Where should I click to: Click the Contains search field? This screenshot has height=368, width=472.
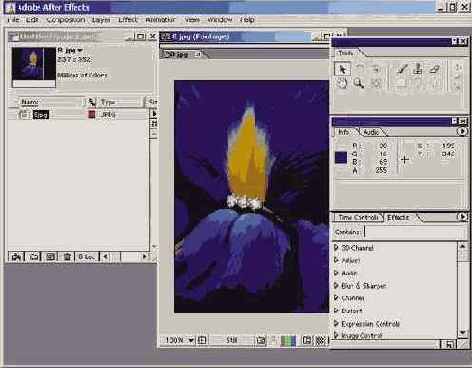(414, 232)
